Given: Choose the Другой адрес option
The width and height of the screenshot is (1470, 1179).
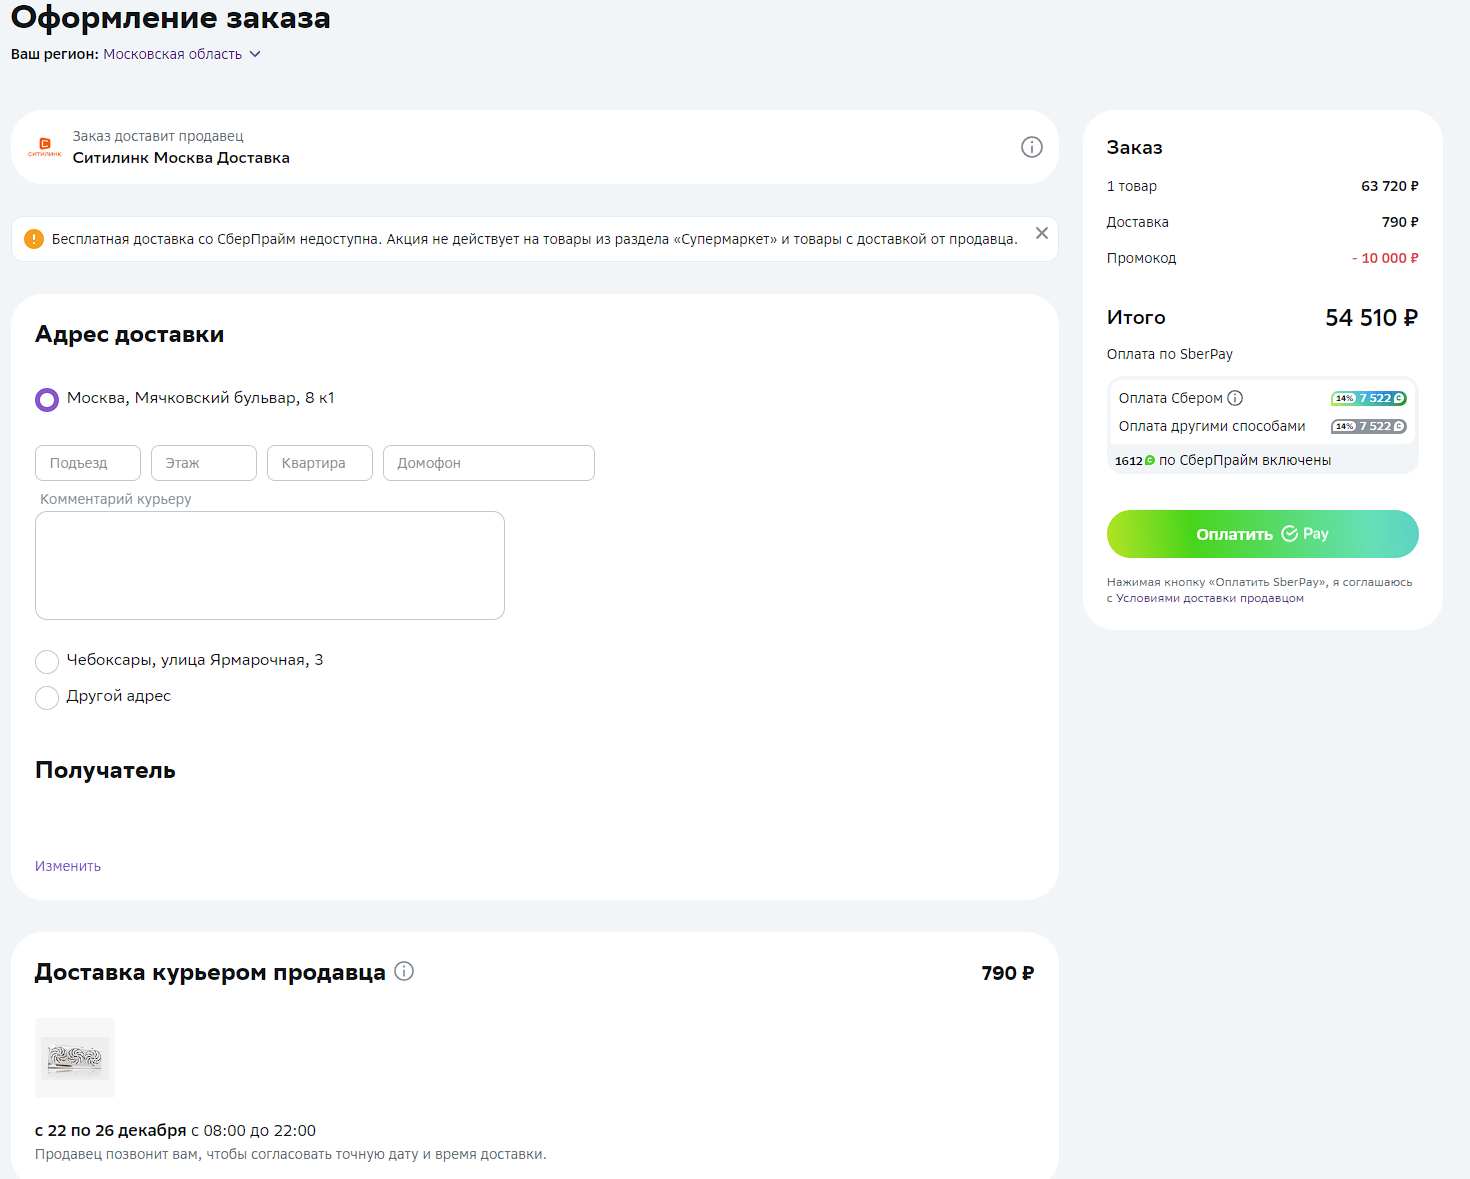Looking at the screenshot, I should tap(47, 697).
